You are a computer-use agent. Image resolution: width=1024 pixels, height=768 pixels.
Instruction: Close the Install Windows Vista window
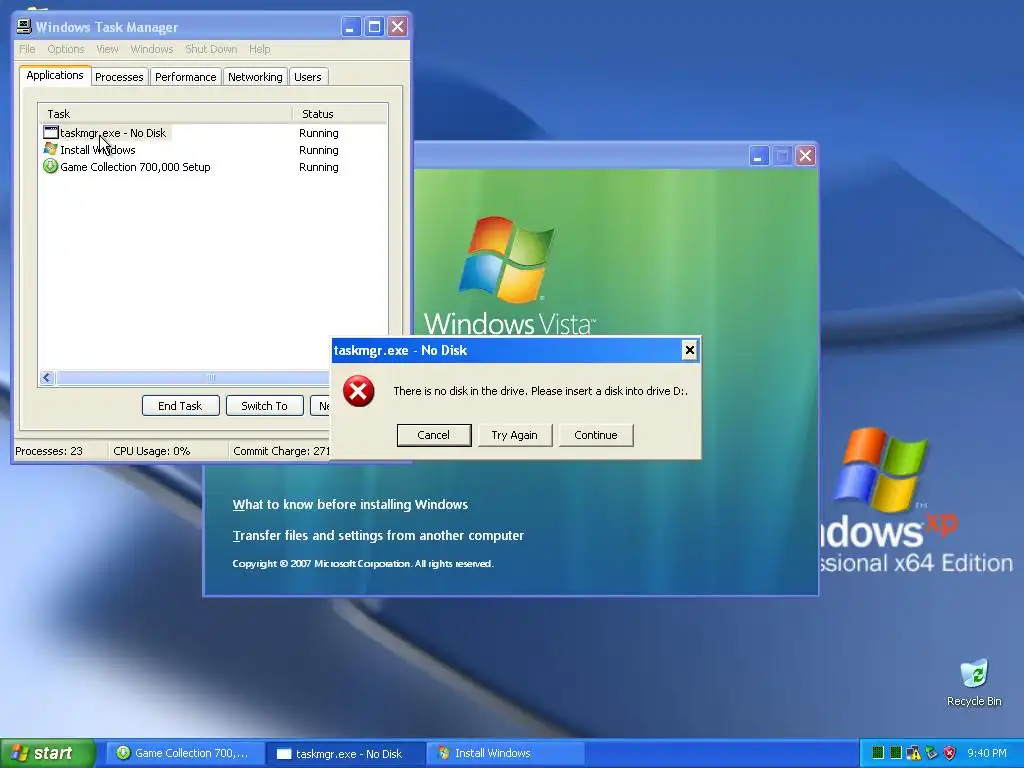coord(806,156)
